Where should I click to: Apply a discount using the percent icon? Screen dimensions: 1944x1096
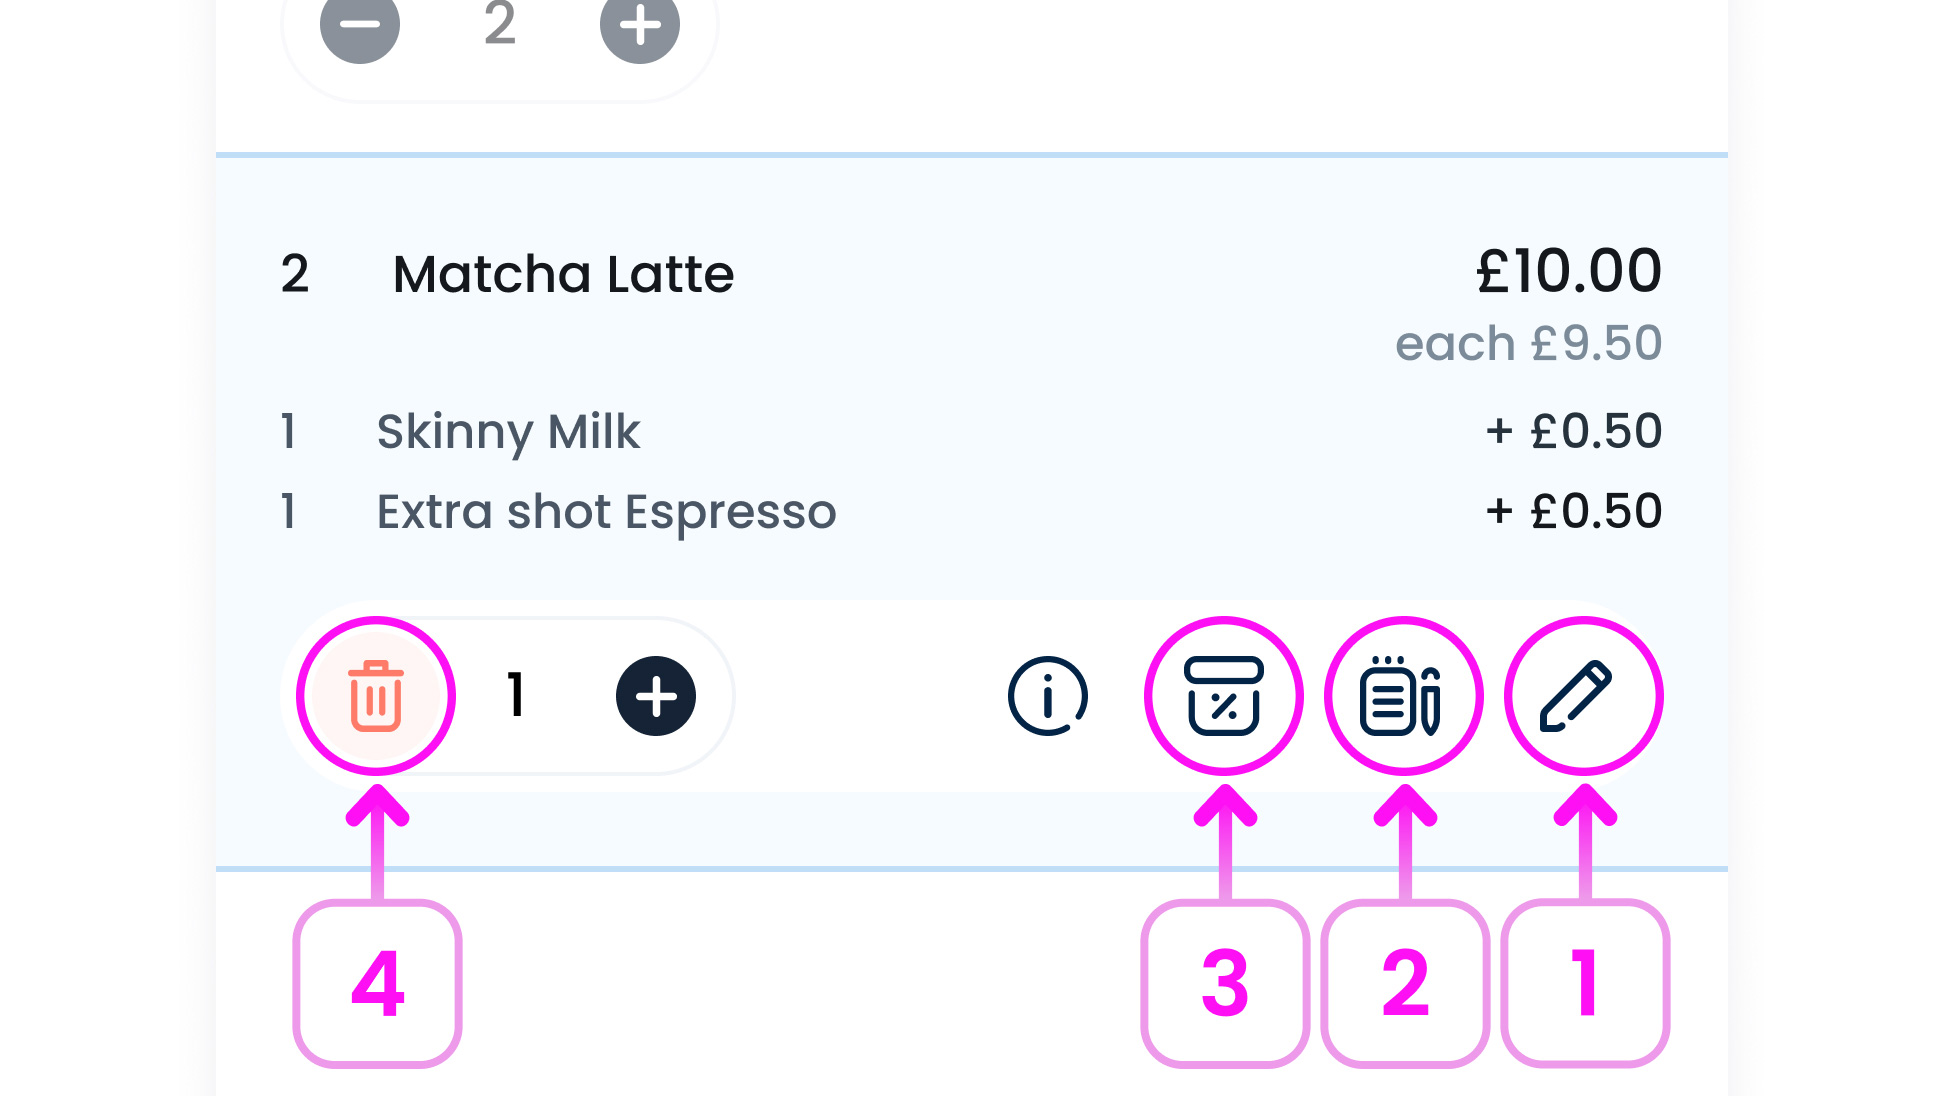point(1223,696)
